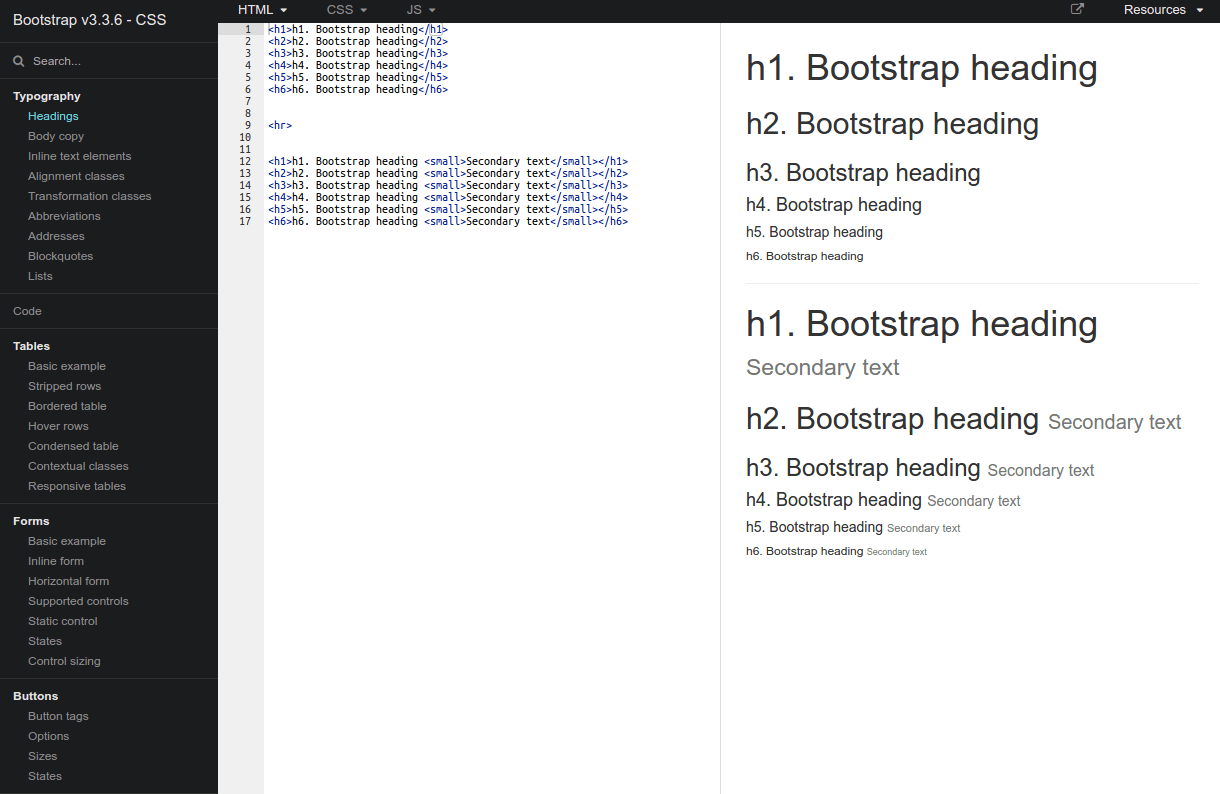Click the search magnifier icon
Screen dimensions: 1220x794
(17, 60)
